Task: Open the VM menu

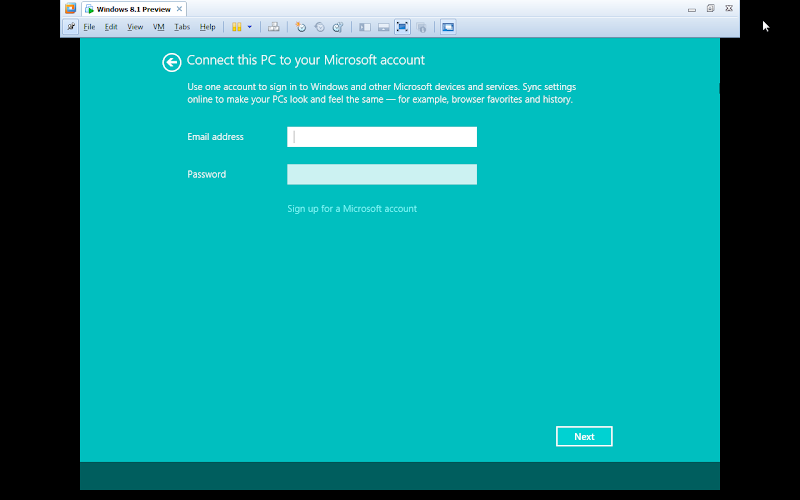Action: click(159, 27)
